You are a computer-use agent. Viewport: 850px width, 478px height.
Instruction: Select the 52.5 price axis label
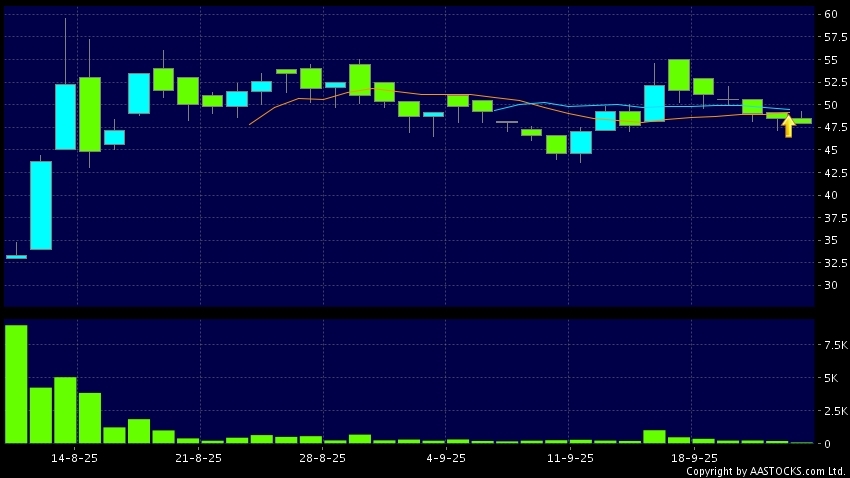pyautogui.click(x=835, y=82)
